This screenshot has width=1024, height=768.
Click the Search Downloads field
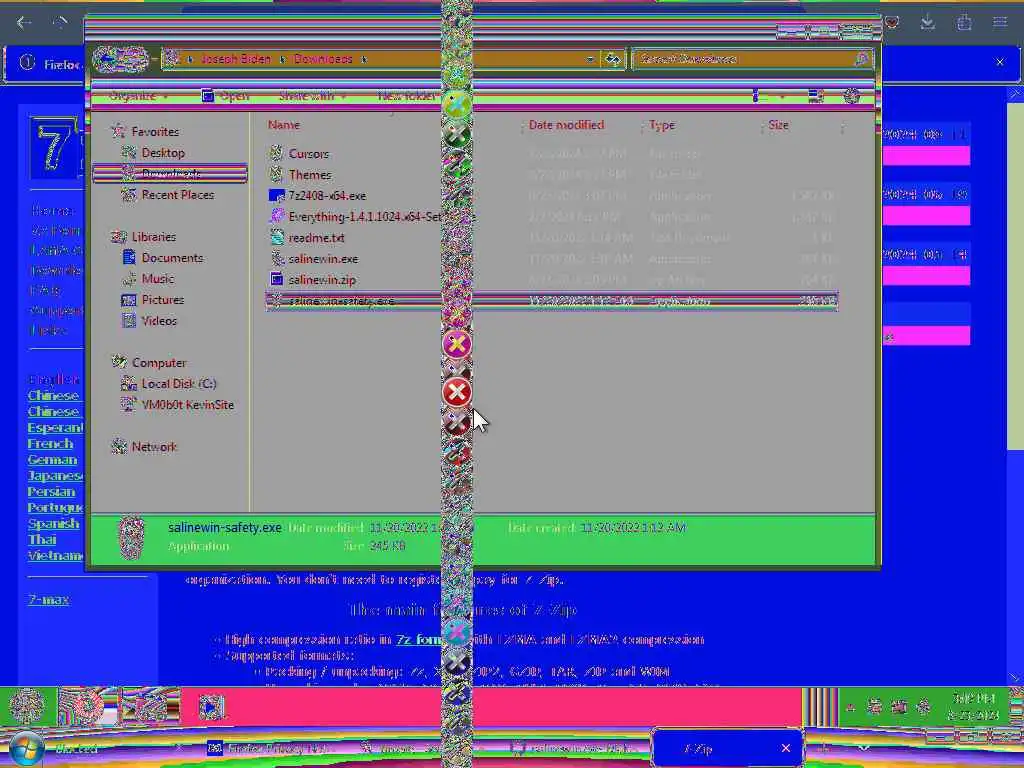752,59
